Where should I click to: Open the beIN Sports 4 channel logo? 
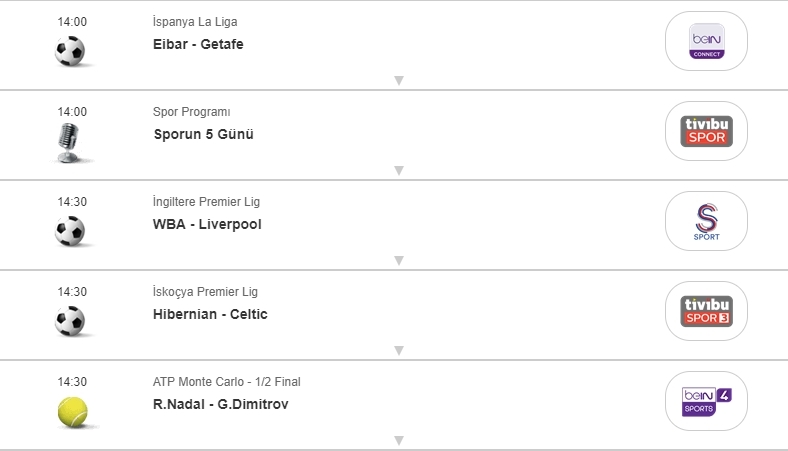(707, 401)
